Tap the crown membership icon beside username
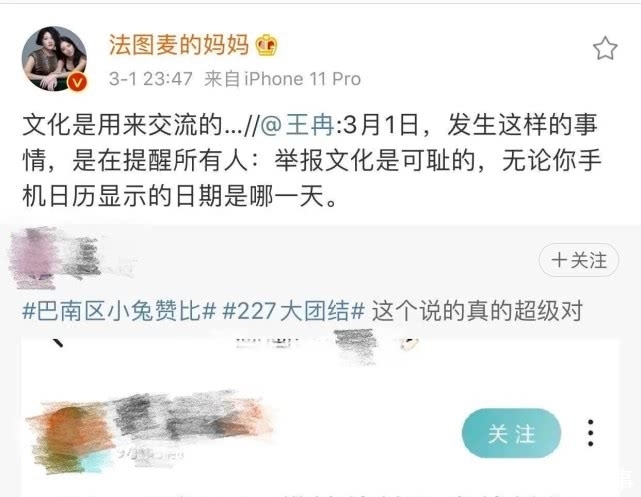Viewport: 641px width, 497px height. coord(267,45)
